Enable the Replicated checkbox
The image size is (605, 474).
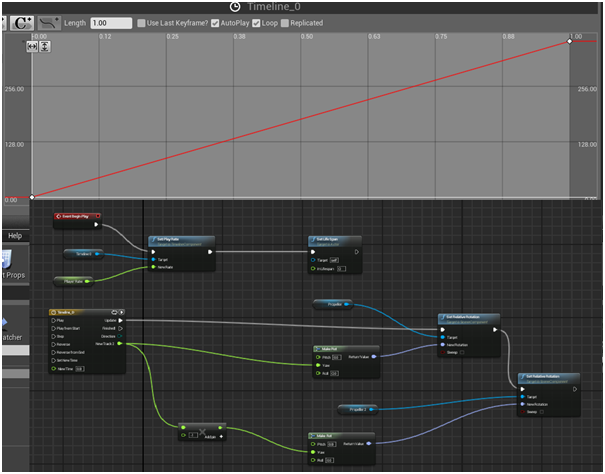coord(285,23)
